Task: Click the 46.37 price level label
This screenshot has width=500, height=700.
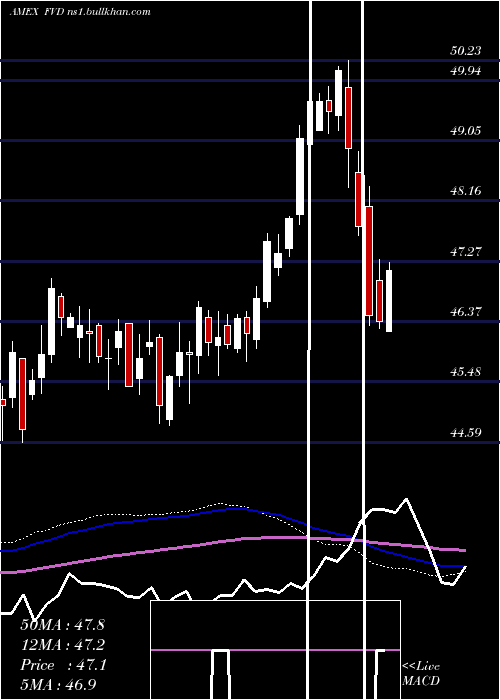Action: click(x=466, y=311)
